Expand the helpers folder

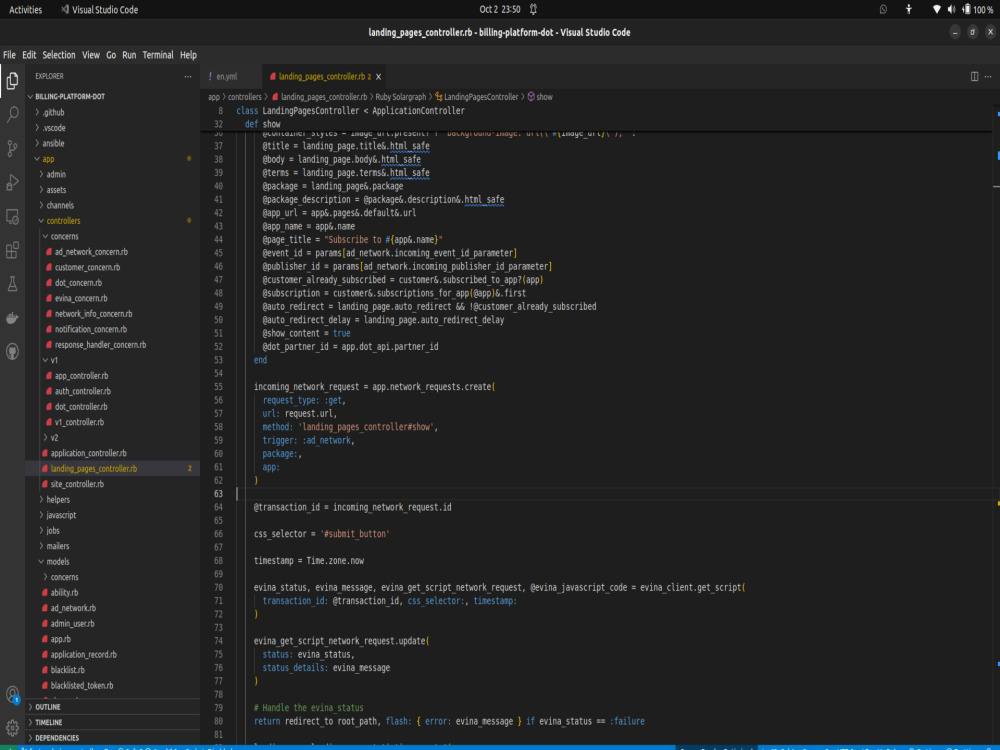tap(112, 499)
